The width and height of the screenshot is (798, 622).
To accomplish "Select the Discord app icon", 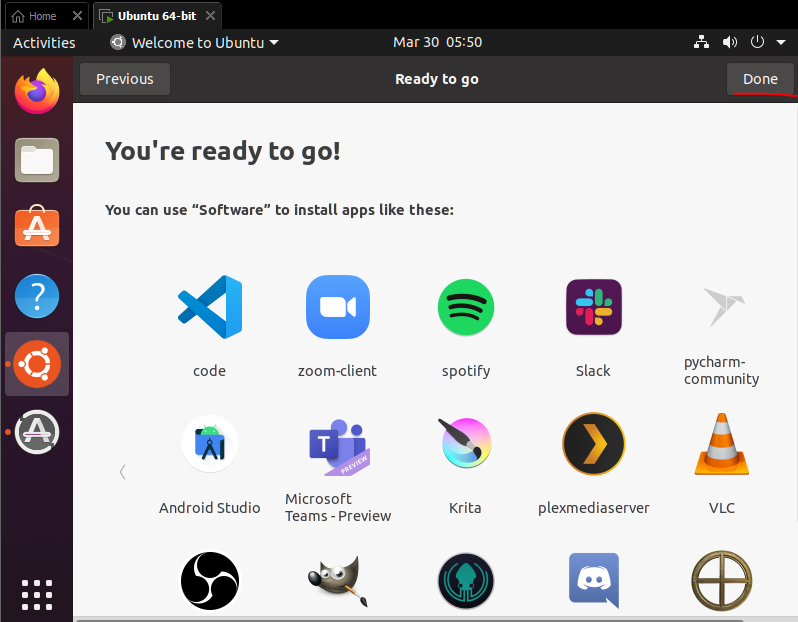I will [x=594, y=581].
